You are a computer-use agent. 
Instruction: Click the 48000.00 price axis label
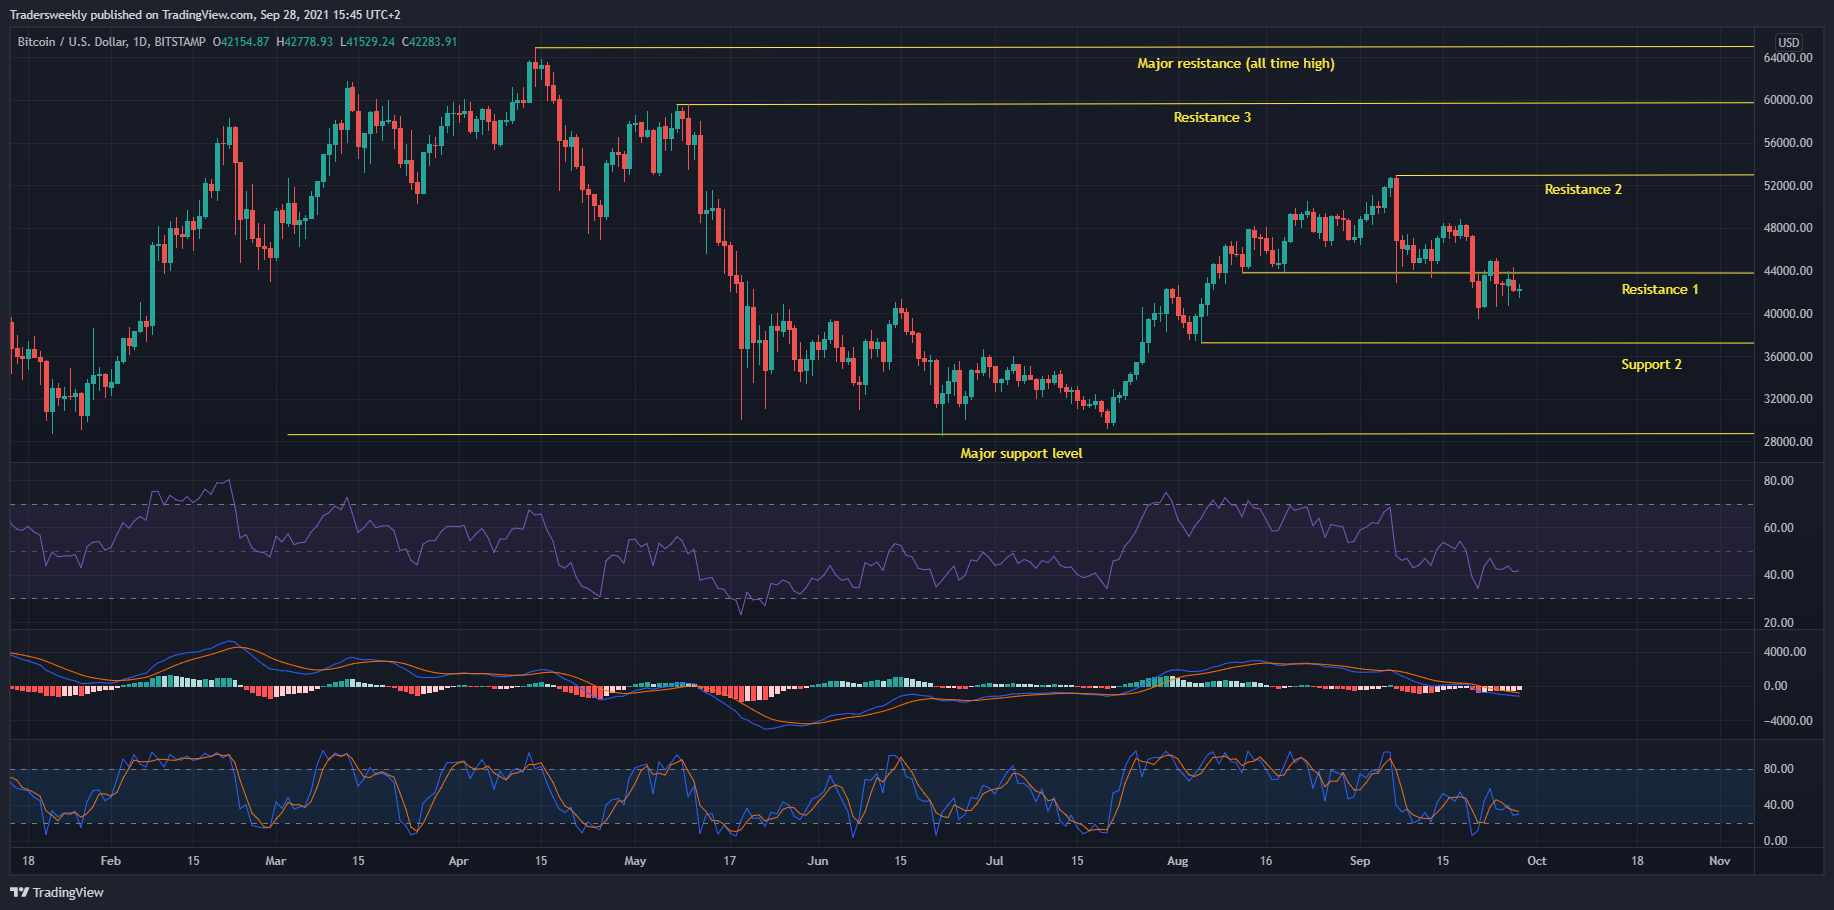[x=1788, y=228]
